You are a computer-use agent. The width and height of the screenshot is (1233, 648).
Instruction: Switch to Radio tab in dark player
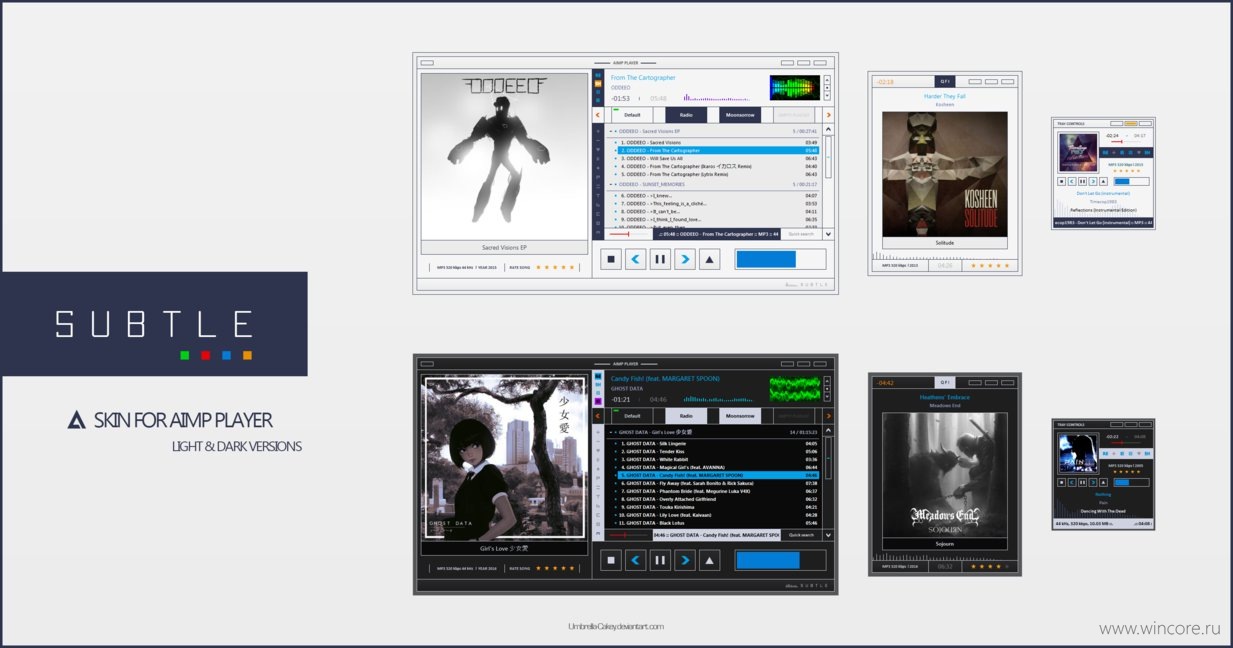tap(686, 416)
